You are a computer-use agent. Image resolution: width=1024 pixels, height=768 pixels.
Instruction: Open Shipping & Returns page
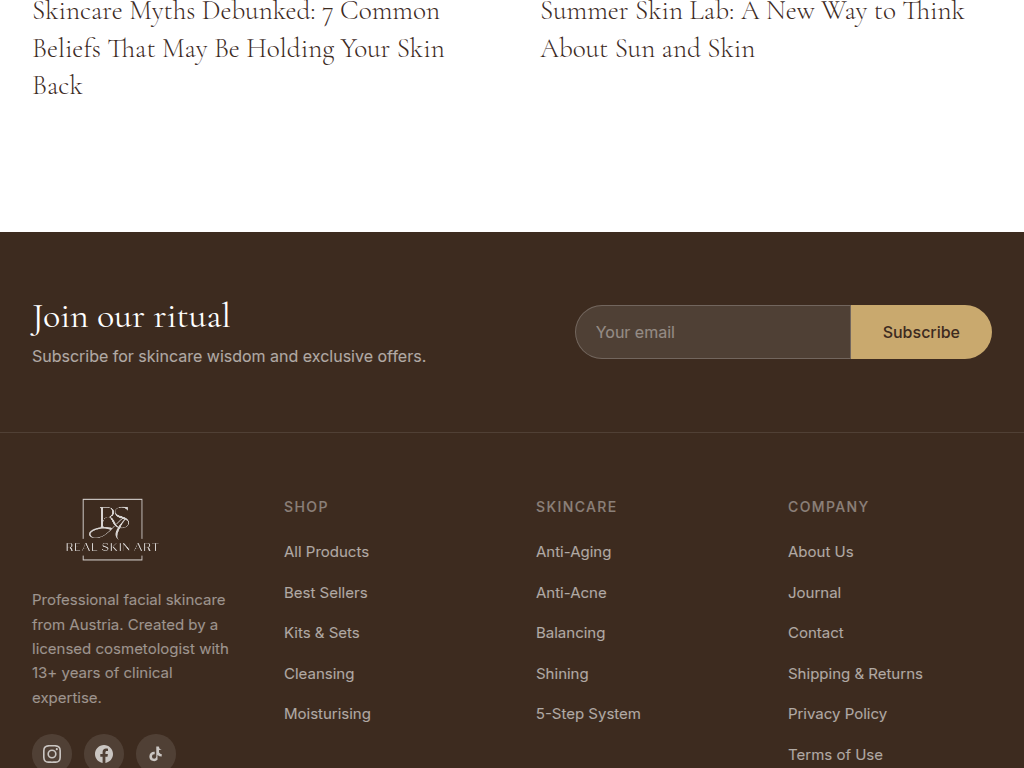(x=855, y=674)
